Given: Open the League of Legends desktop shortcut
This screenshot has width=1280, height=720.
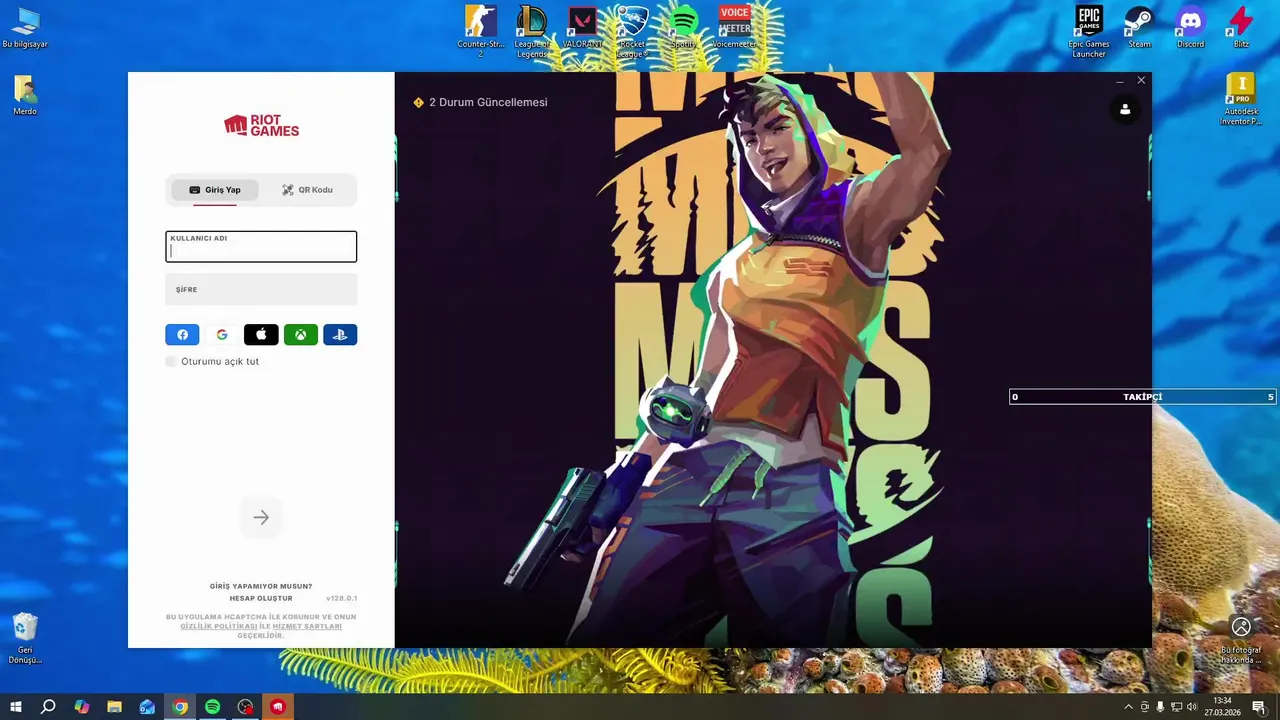Looking at the screenshot, I should click(x=531, y=31).
